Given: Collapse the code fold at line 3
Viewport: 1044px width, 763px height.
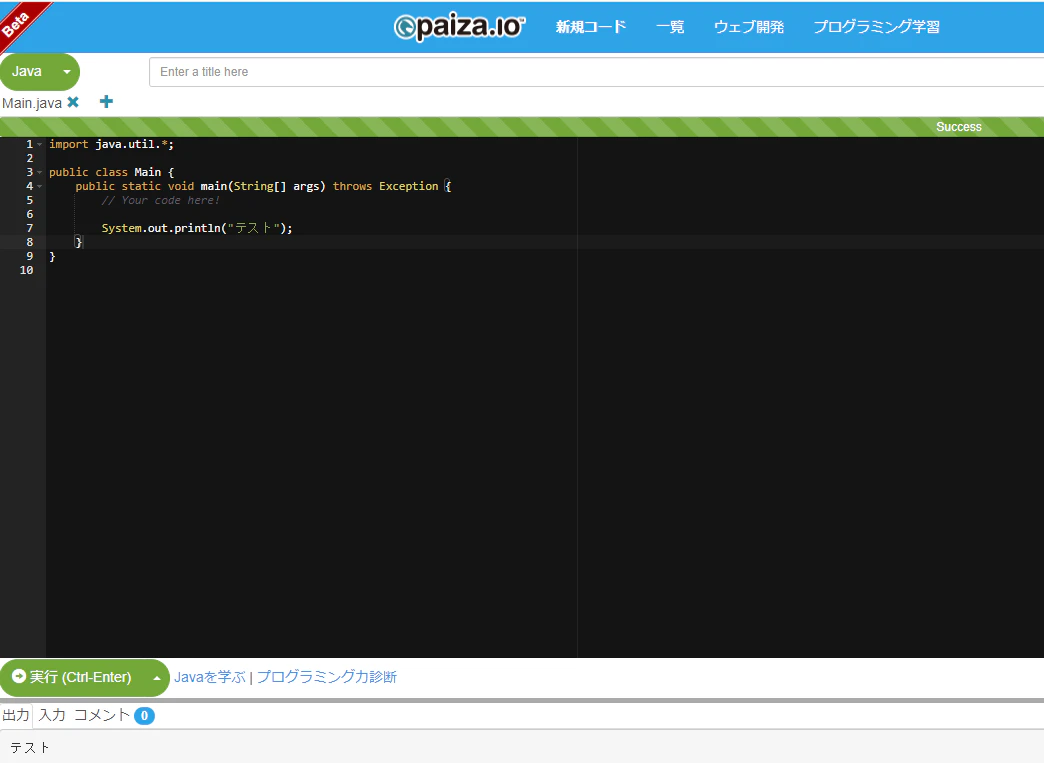Looking at the screenshot, I should pos(40,171).
